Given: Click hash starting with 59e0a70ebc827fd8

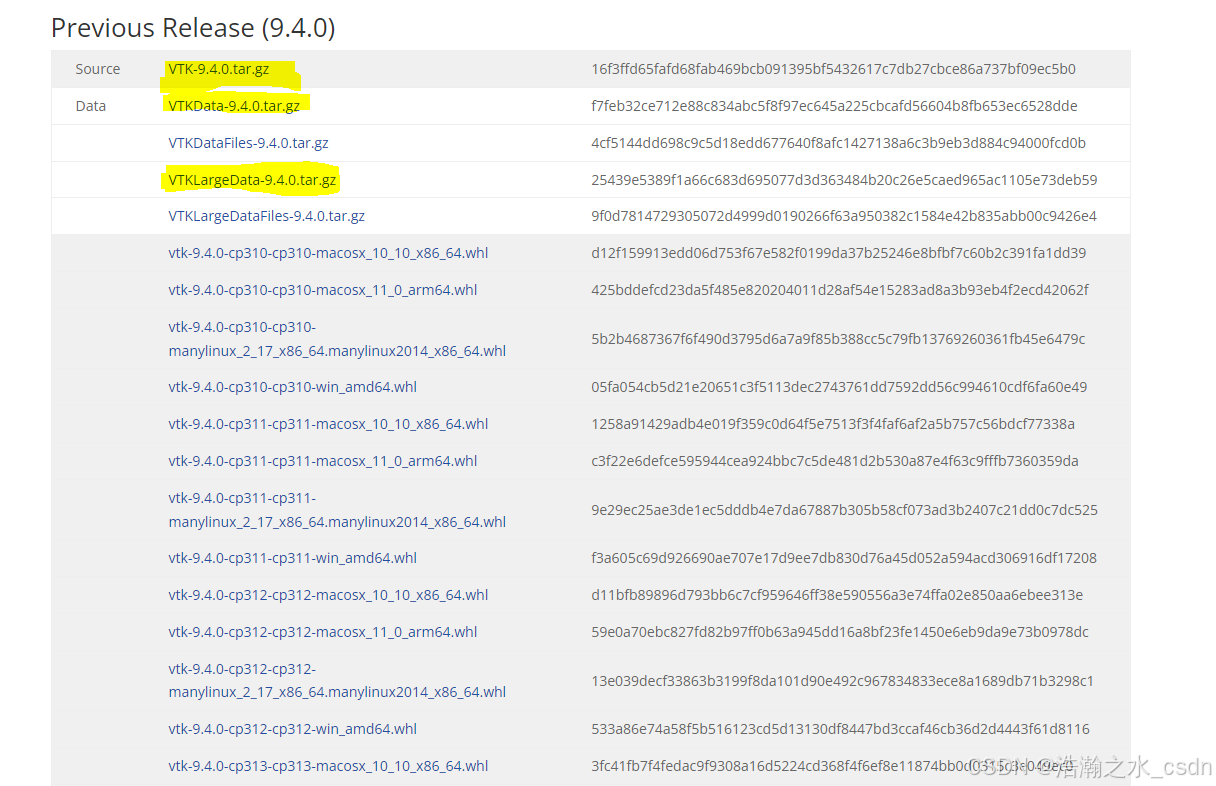Looking at the screenshot, I should point(840,632).
